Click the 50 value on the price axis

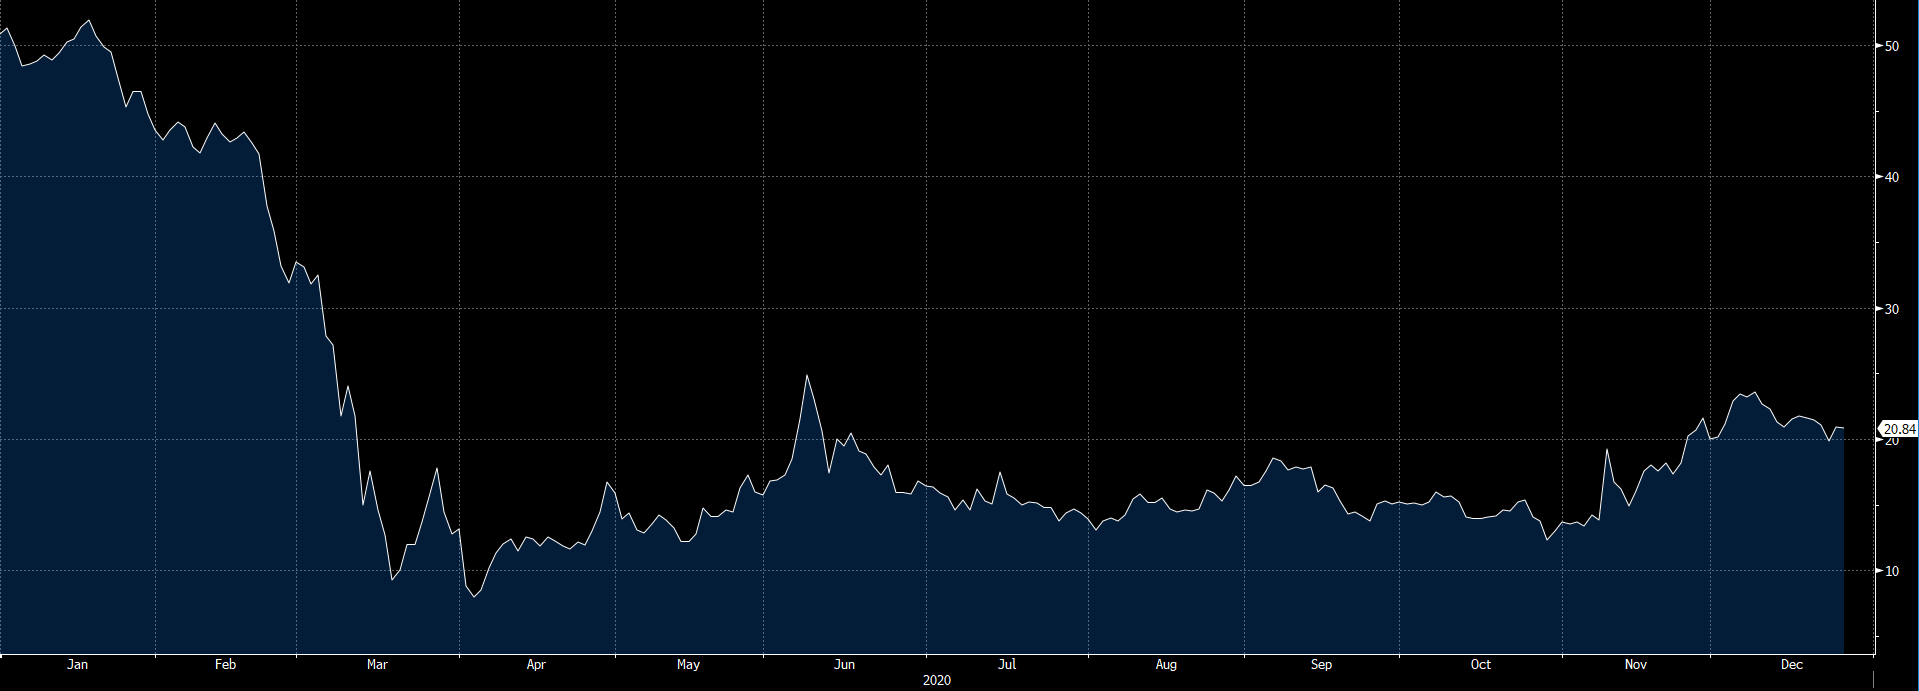click(x=1892, y=46)
